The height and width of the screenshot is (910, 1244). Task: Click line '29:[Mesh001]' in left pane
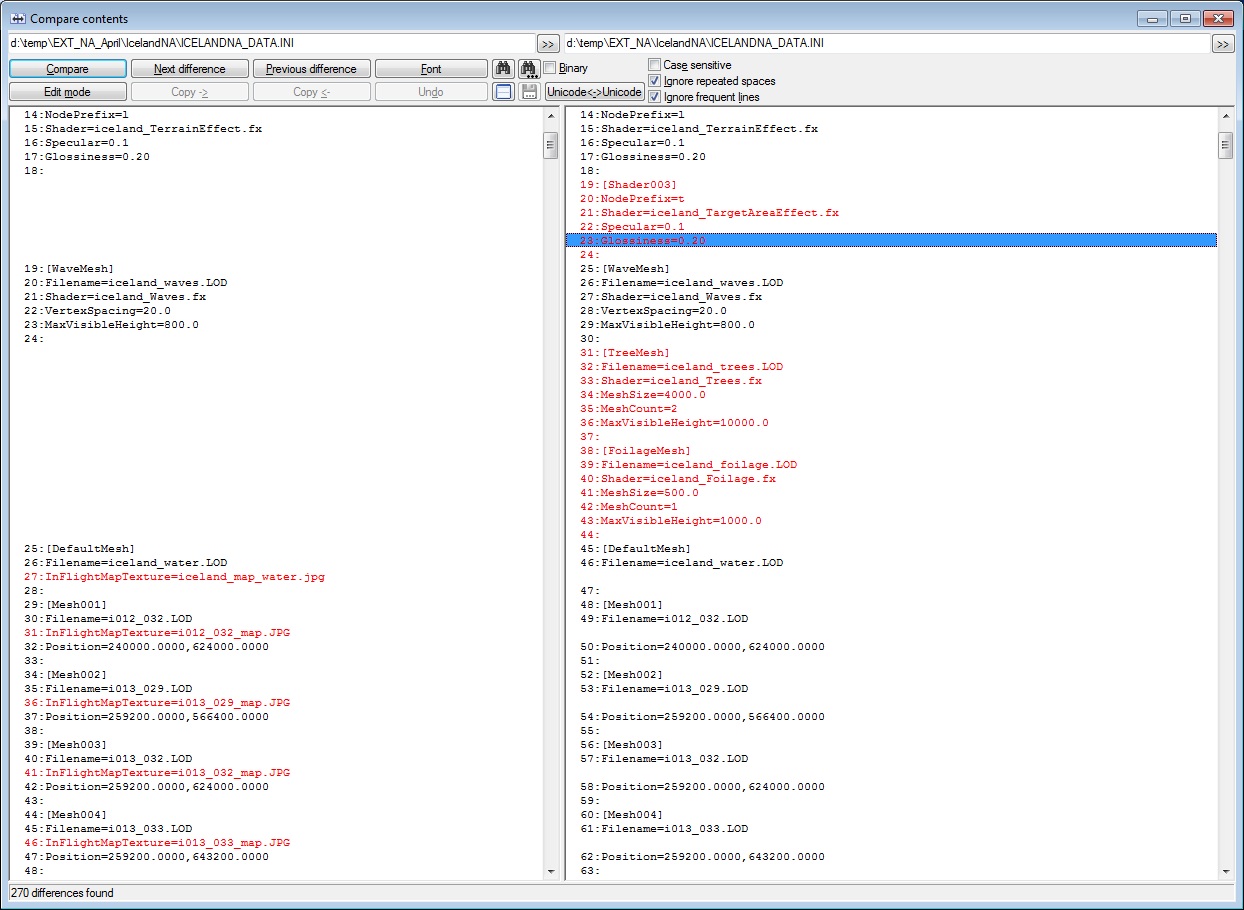coord(65,605)
